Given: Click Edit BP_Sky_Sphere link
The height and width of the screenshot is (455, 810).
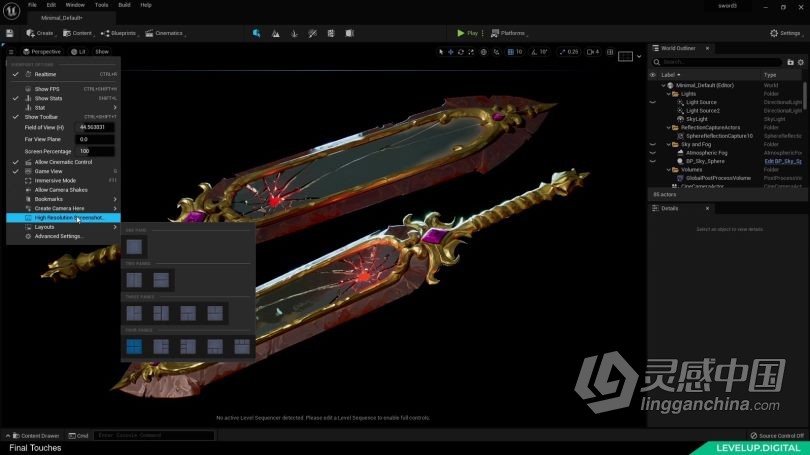Looking at the screenshot, I should pyautogui.click(x=783, y=161).
